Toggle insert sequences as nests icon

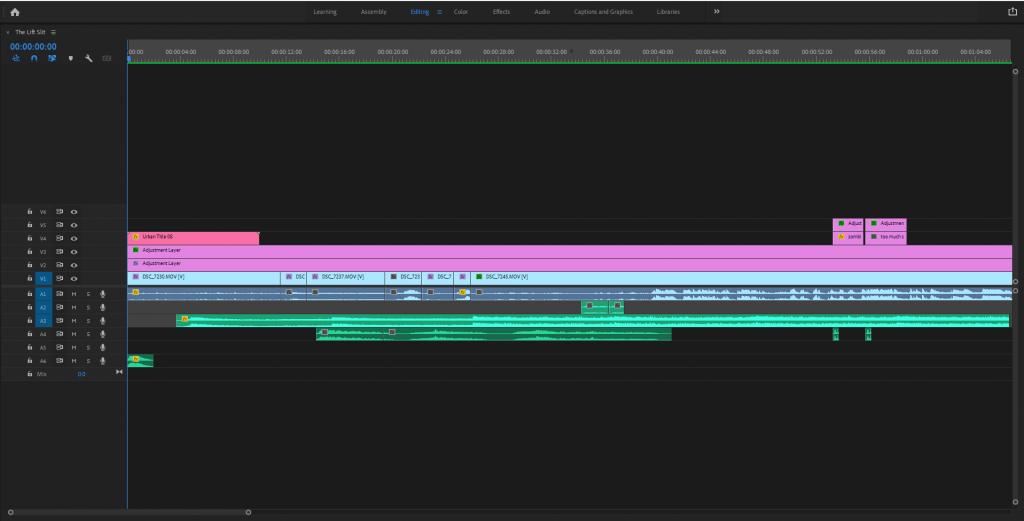click(x=16, y=59)
